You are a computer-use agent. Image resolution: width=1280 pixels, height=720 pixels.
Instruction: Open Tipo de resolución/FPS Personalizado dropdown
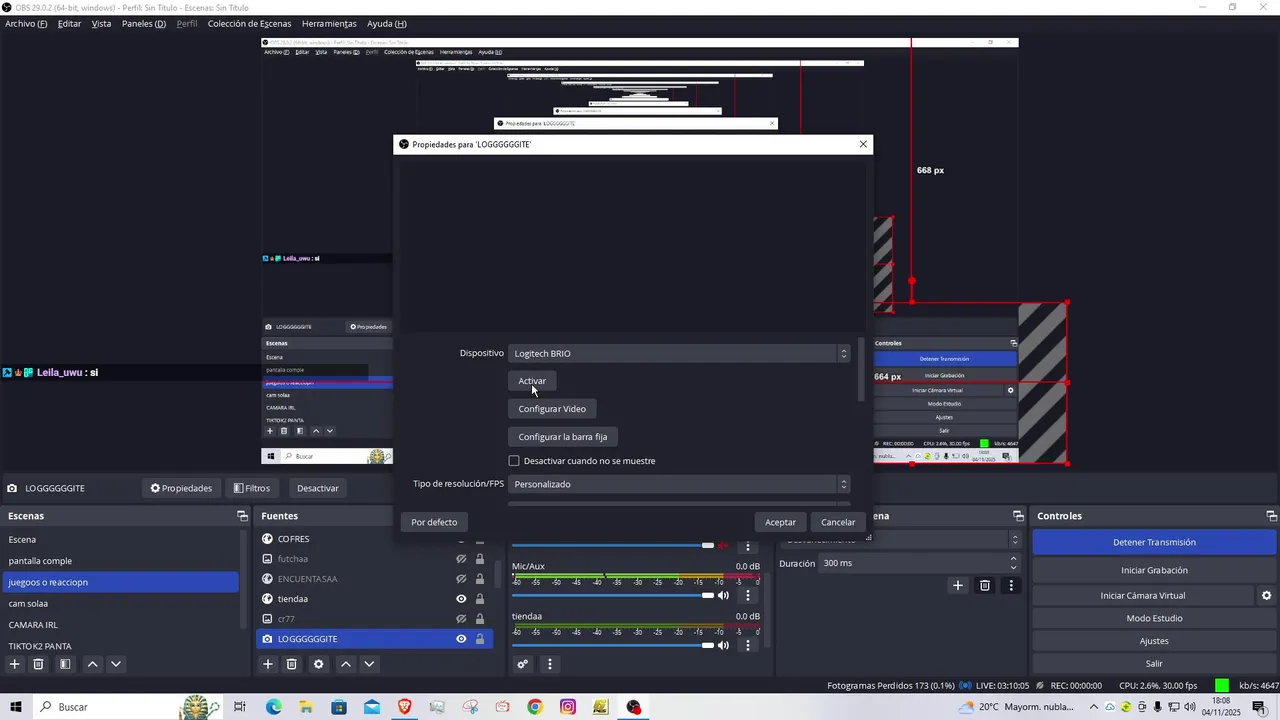(x=679, y=484)
